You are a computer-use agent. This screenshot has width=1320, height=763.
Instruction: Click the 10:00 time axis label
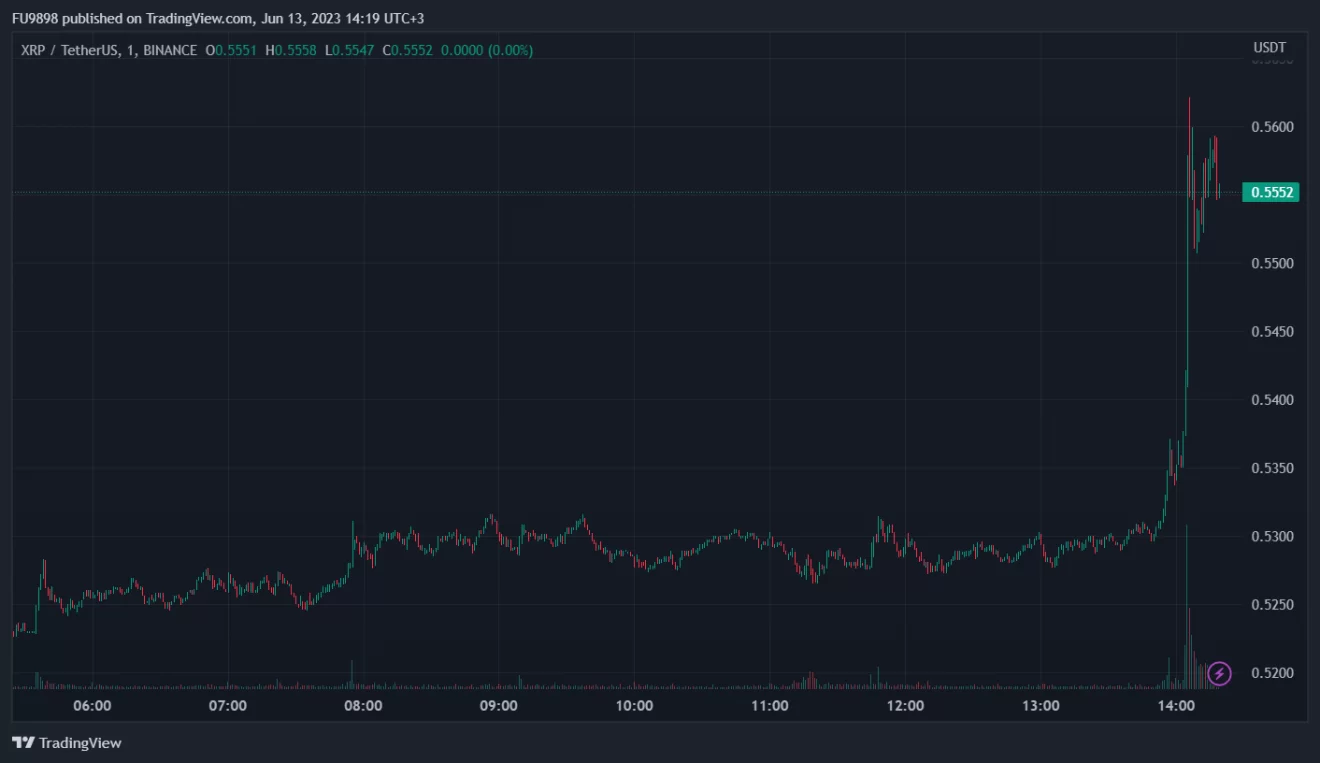coord(634,706)
